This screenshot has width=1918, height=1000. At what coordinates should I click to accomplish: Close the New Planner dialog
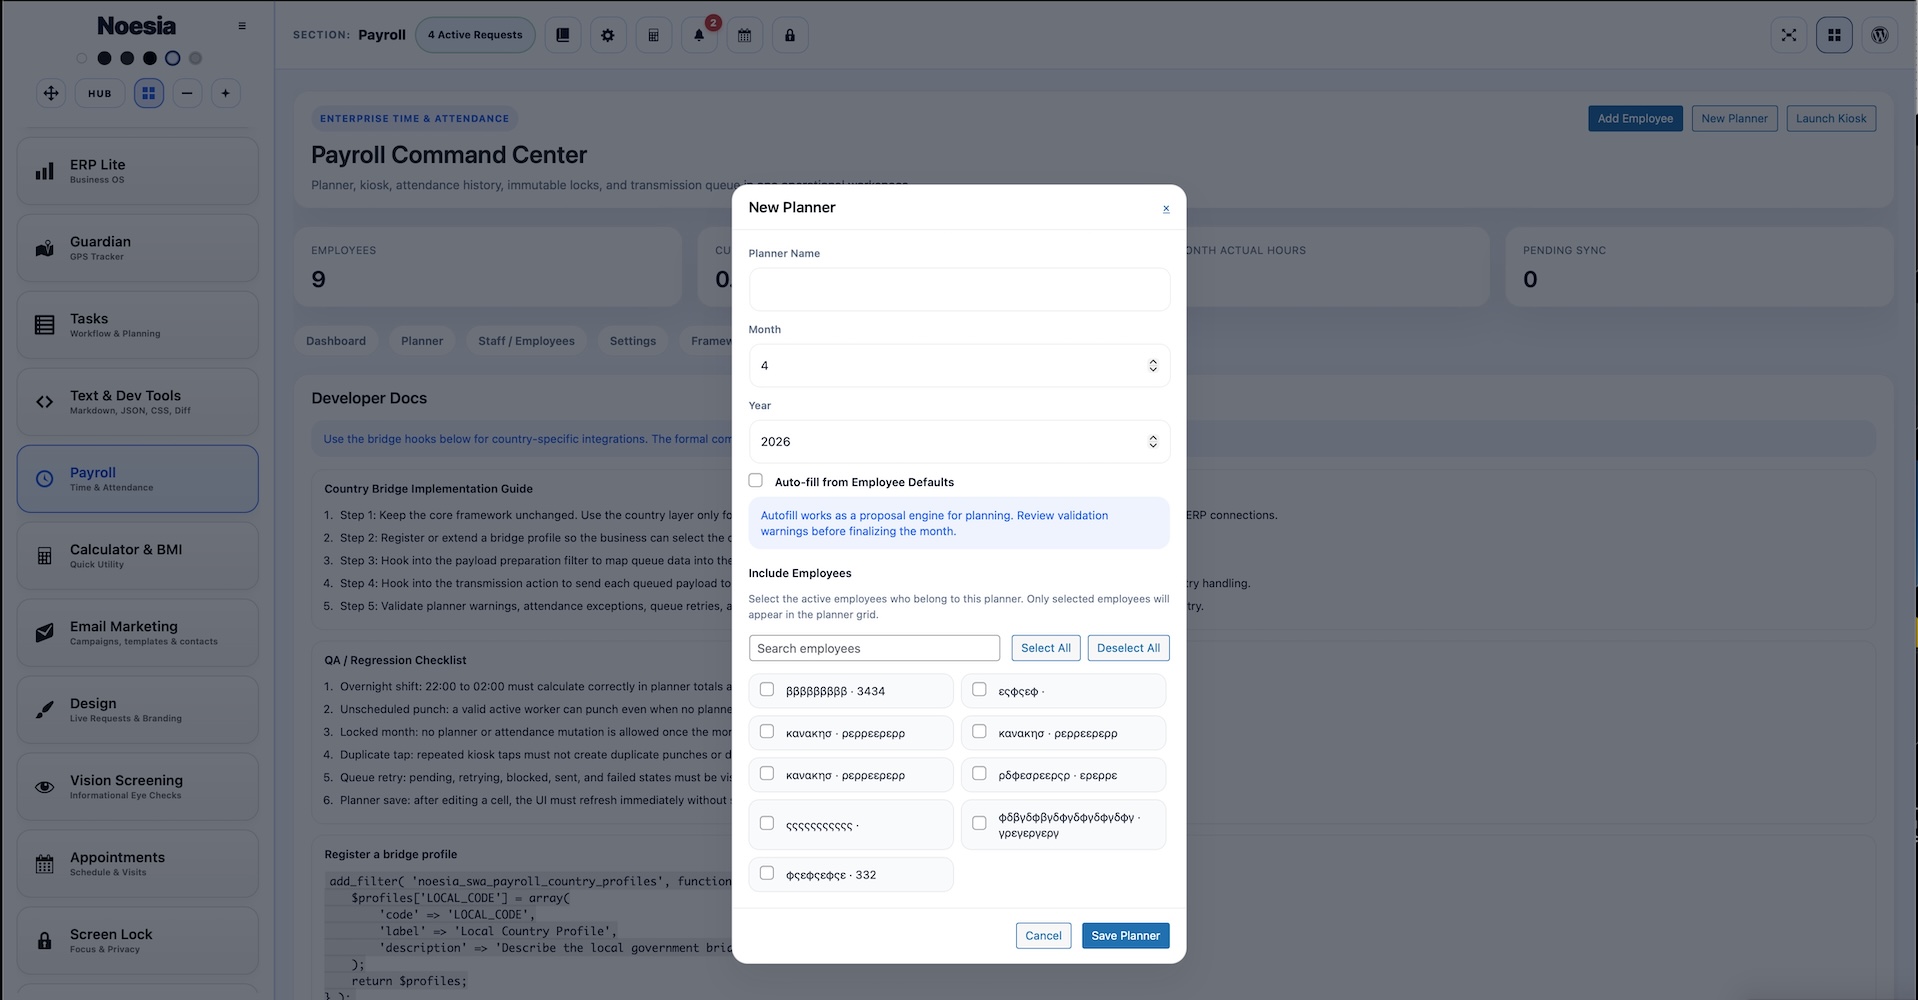coord(1166,209)
